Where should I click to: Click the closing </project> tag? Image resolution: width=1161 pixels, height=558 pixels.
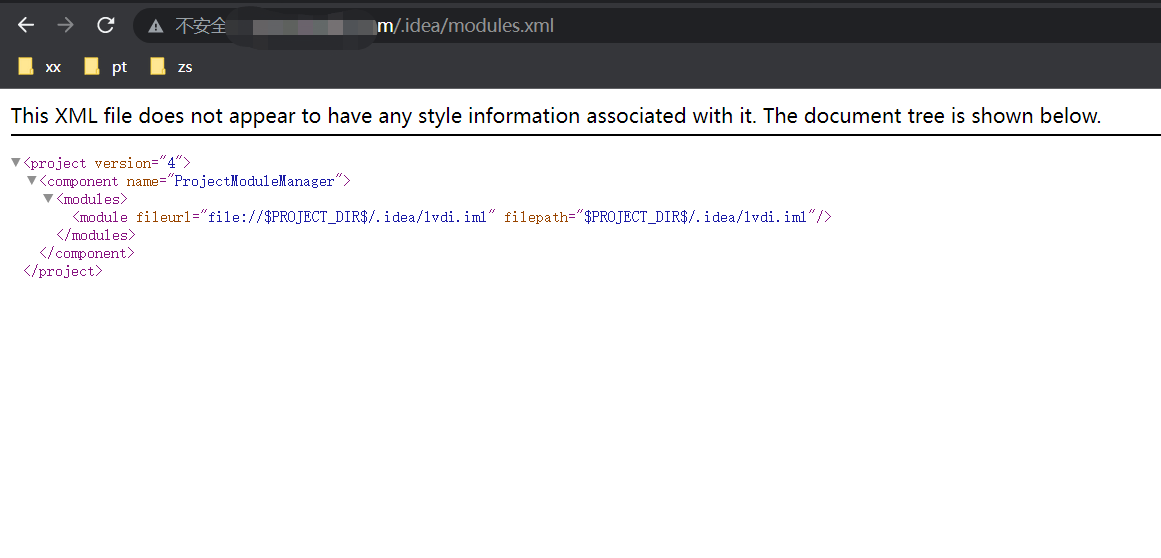click(x=63, y=272)
